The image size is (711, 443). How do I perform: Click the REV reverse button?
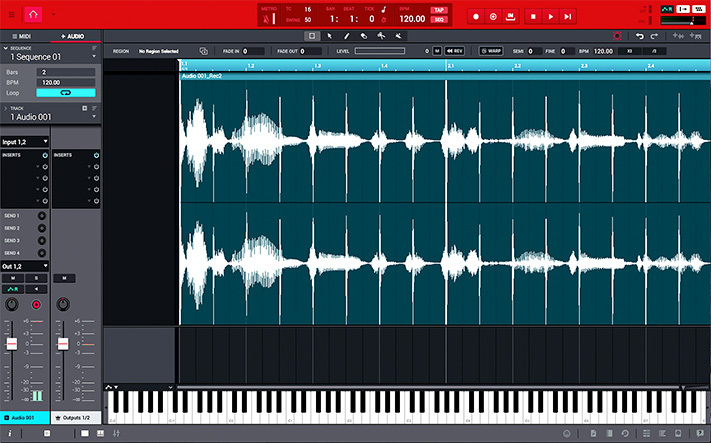tap(455, 50)
